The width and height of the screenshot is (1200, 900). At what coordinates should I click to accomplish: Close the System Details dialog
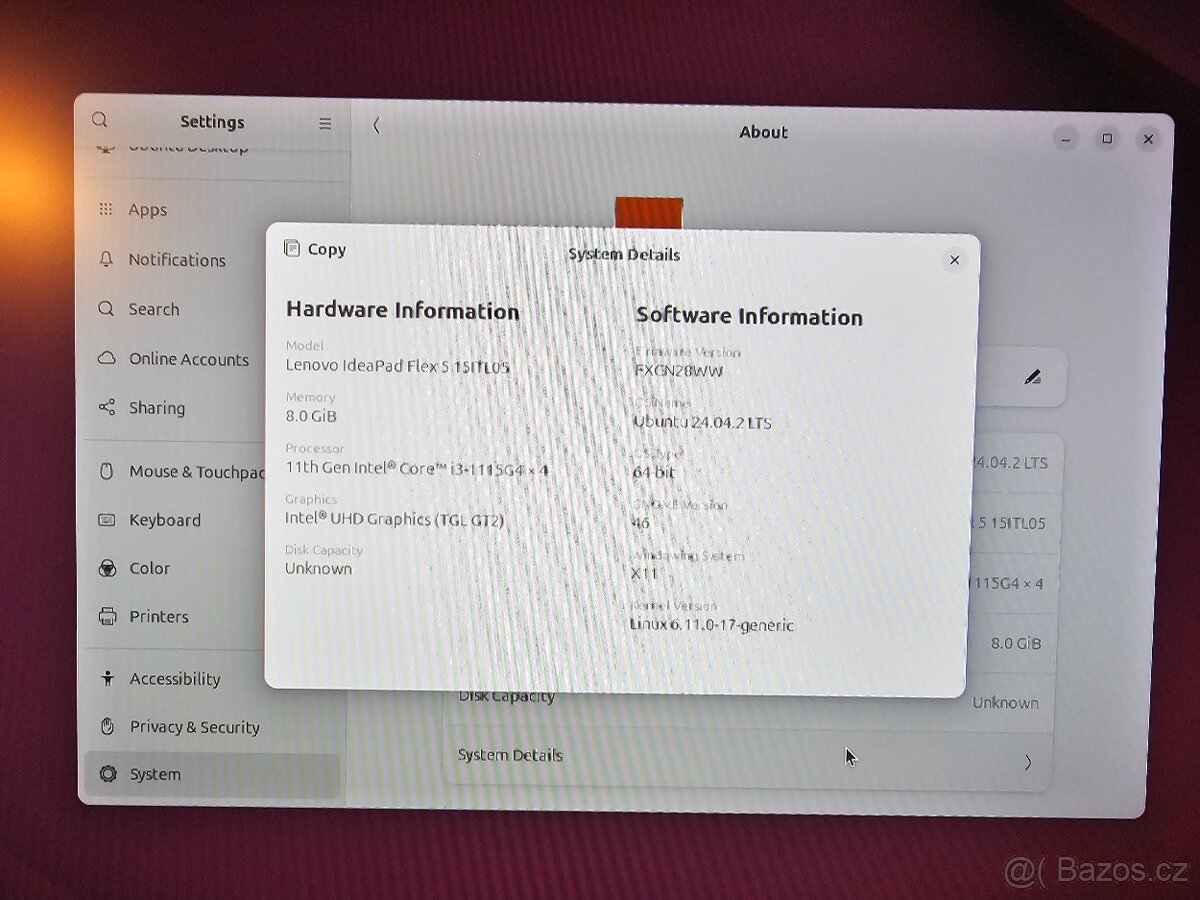[955, 259]
